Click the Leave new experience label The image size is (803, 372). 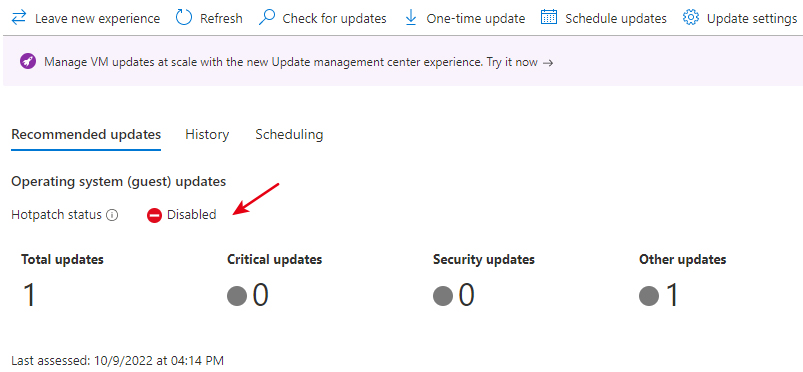(x=97, y=19)
